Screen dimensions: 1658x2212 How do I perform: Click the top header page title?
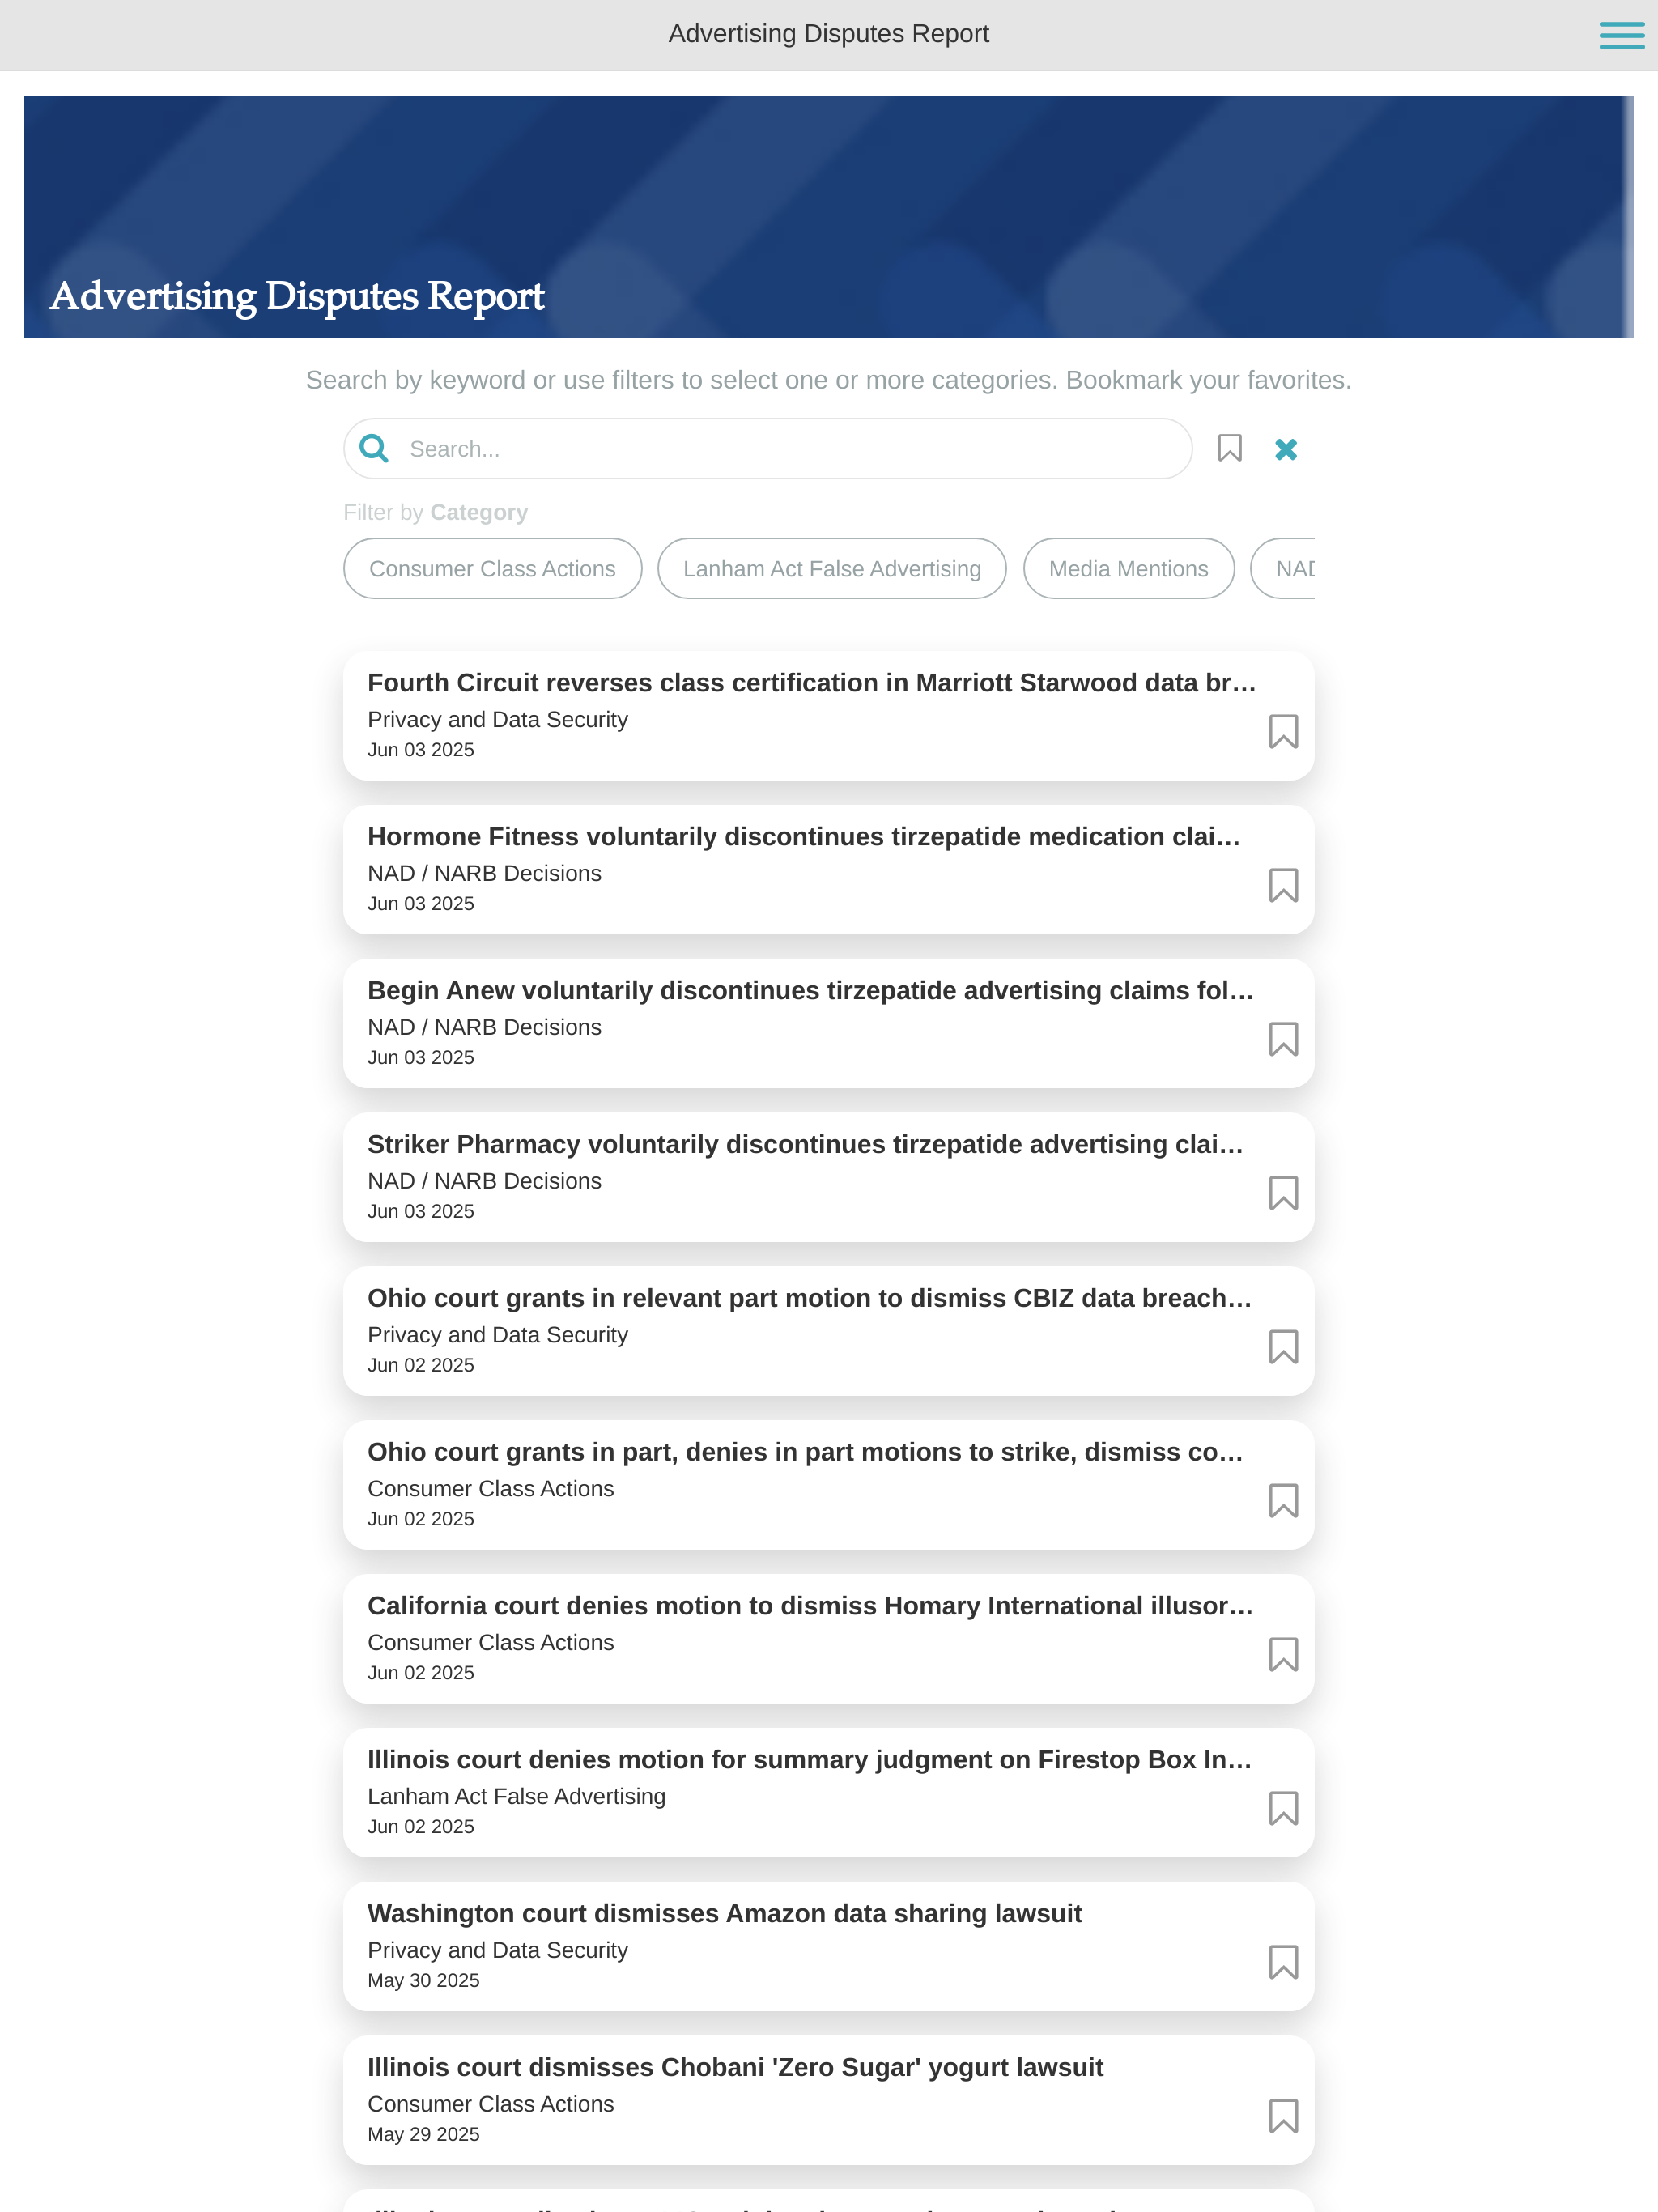point(828,34)
